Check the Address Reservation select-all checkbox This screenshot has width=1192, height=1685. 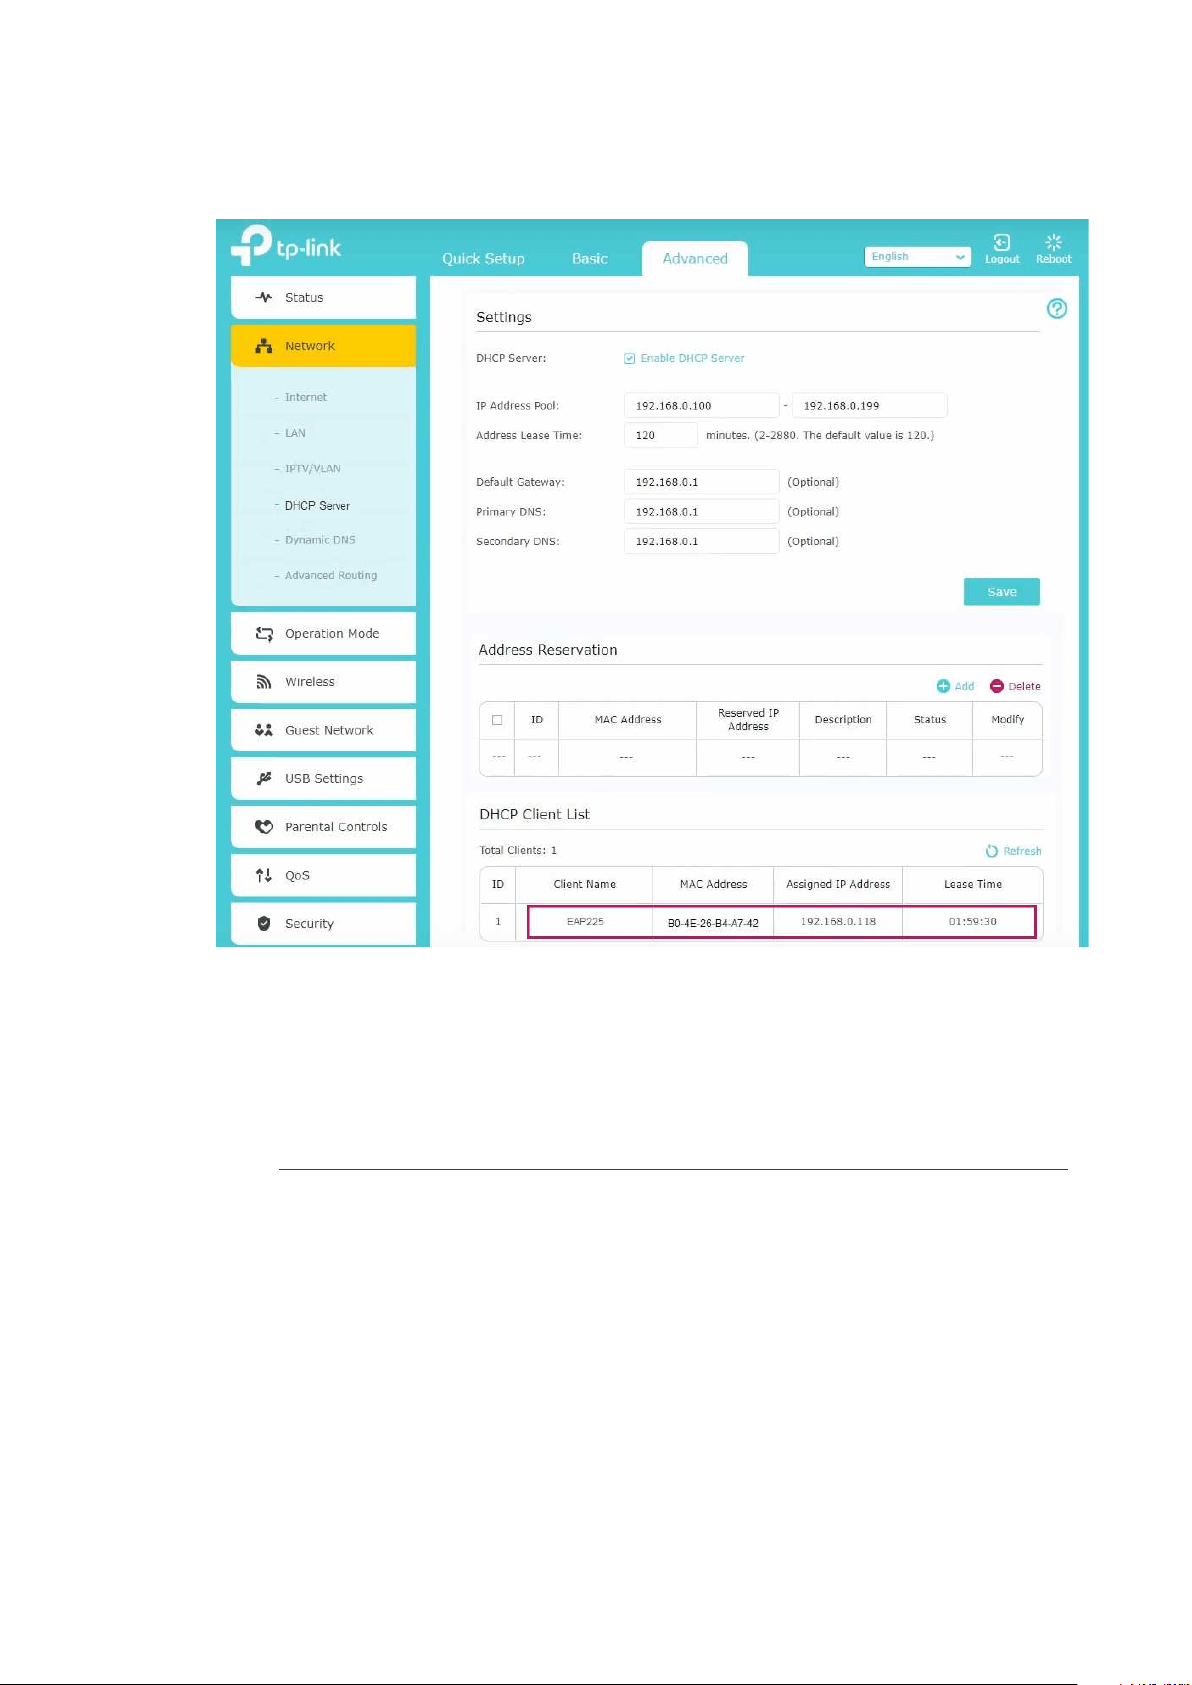[x=497, y=720]
